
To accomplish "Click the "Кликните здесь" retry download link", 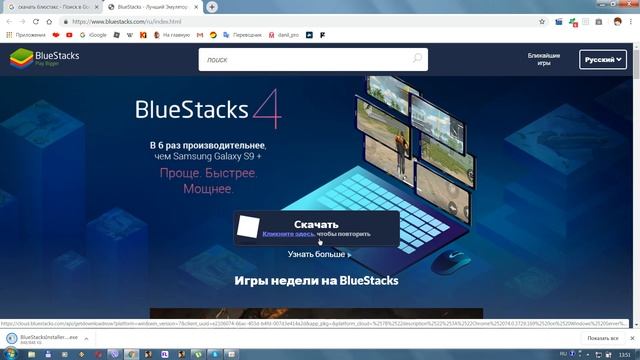I will click(x=288, y=234).
